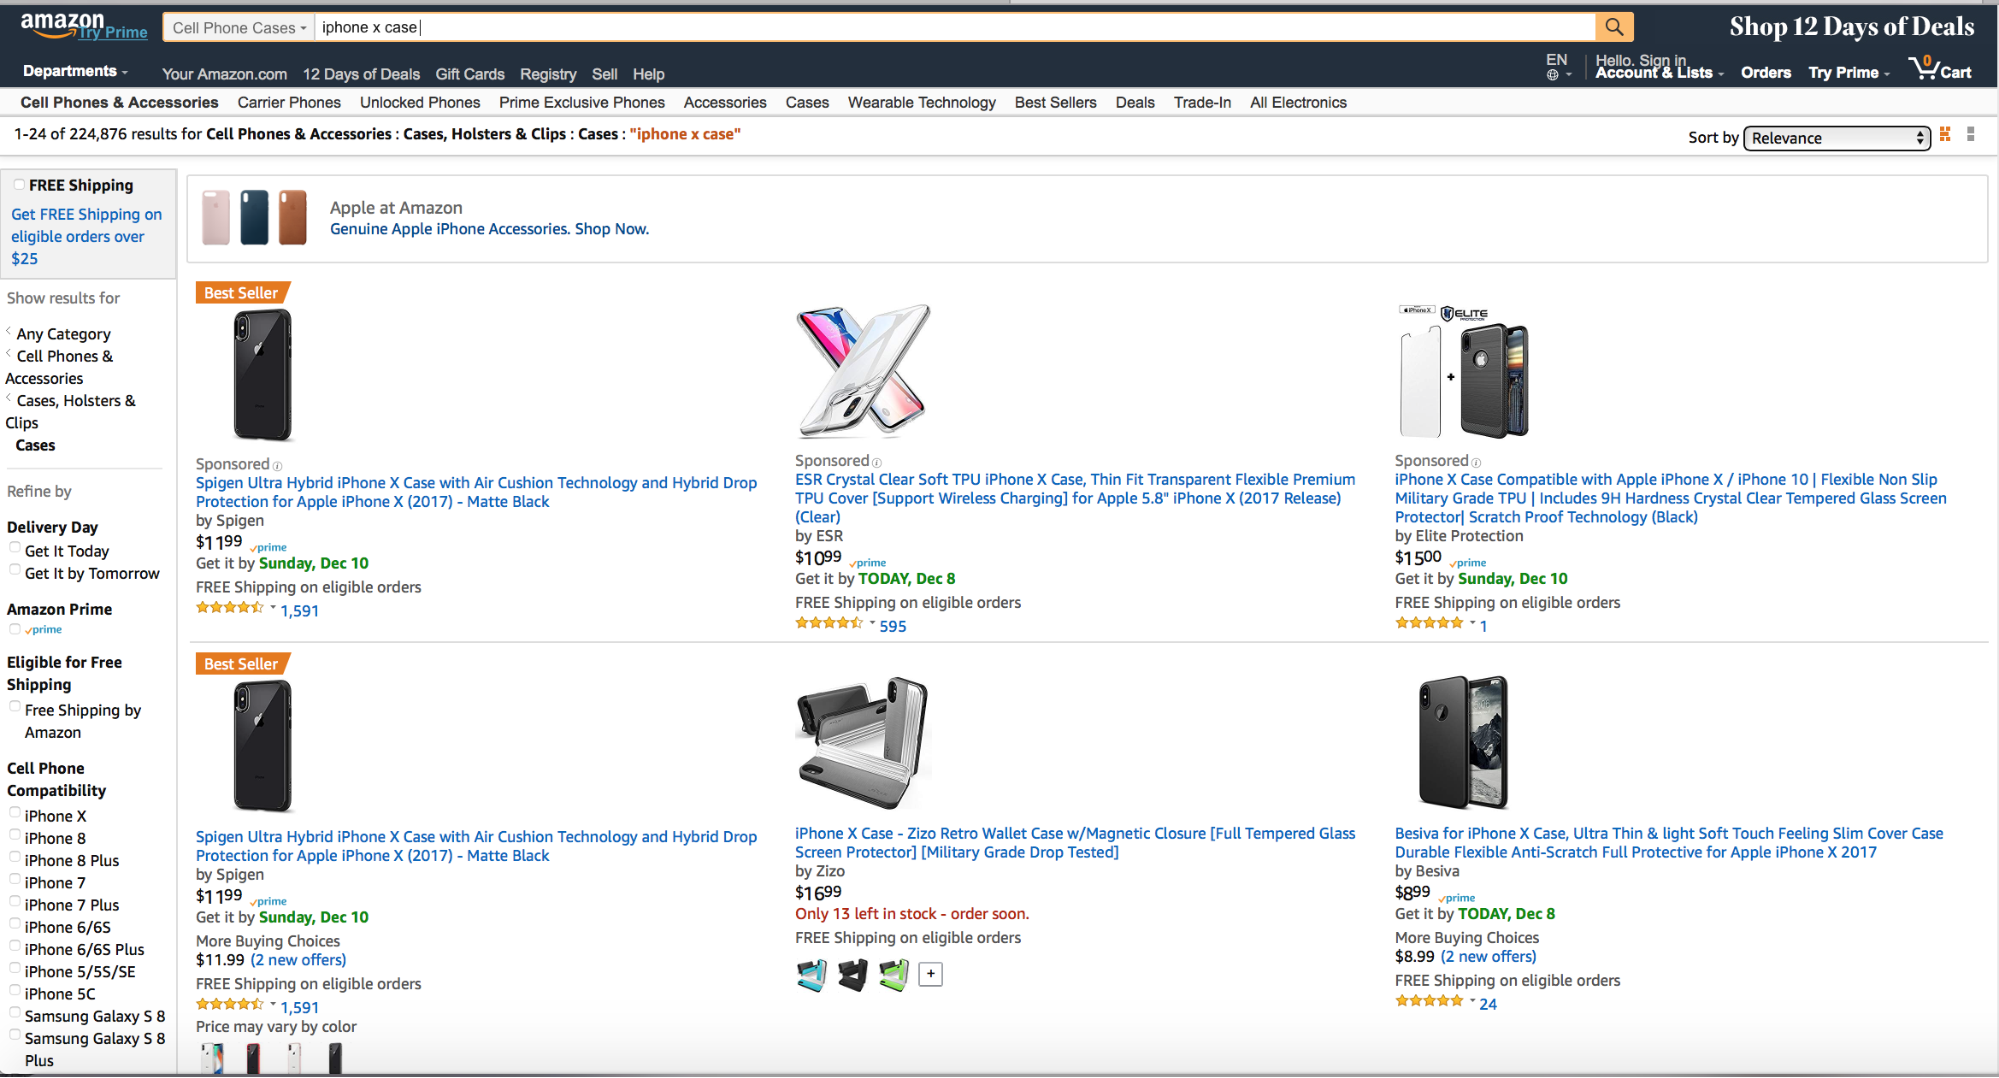Screen dimensions: 1999x1078
Task: Select third Zizo color variant swatch
Action: [893, 974]
